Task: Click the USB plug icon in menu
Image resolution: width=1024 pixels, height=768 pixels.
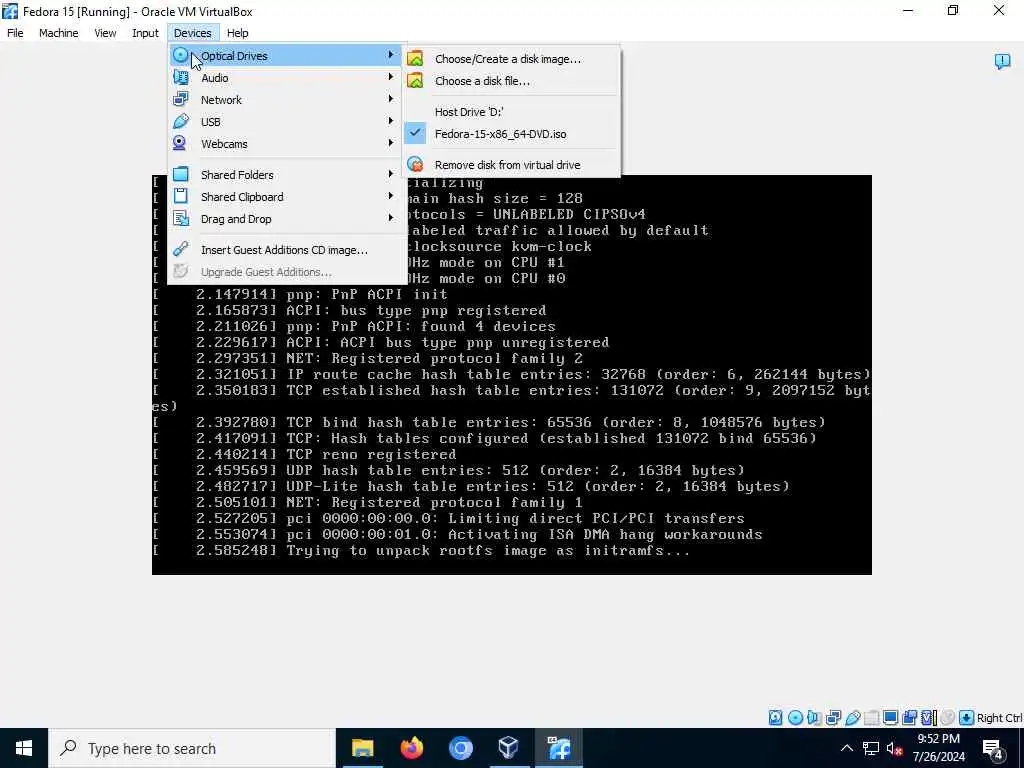Action: point(181,121)
